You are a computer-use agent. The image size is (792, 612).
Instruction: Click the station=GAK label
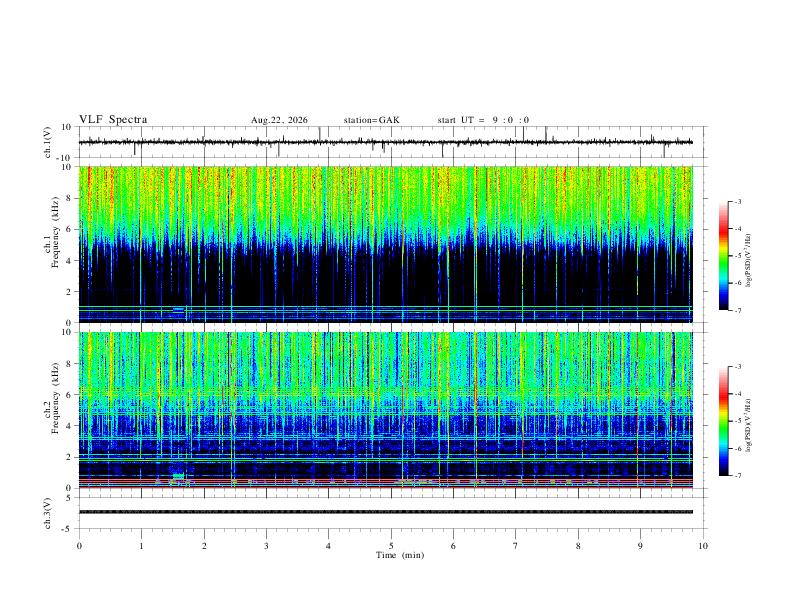372,120
